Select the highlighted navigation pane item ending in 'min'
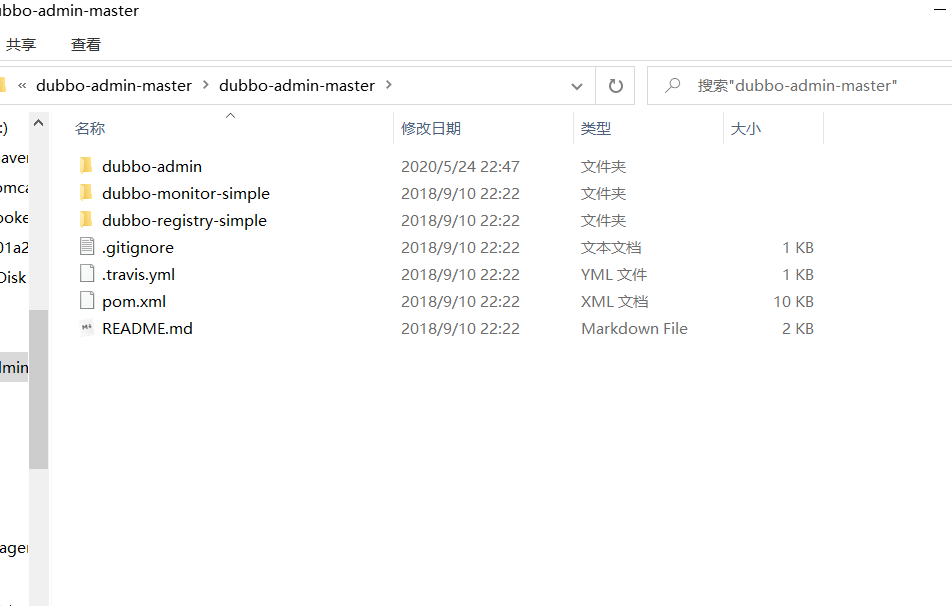 tap(14, 367)
